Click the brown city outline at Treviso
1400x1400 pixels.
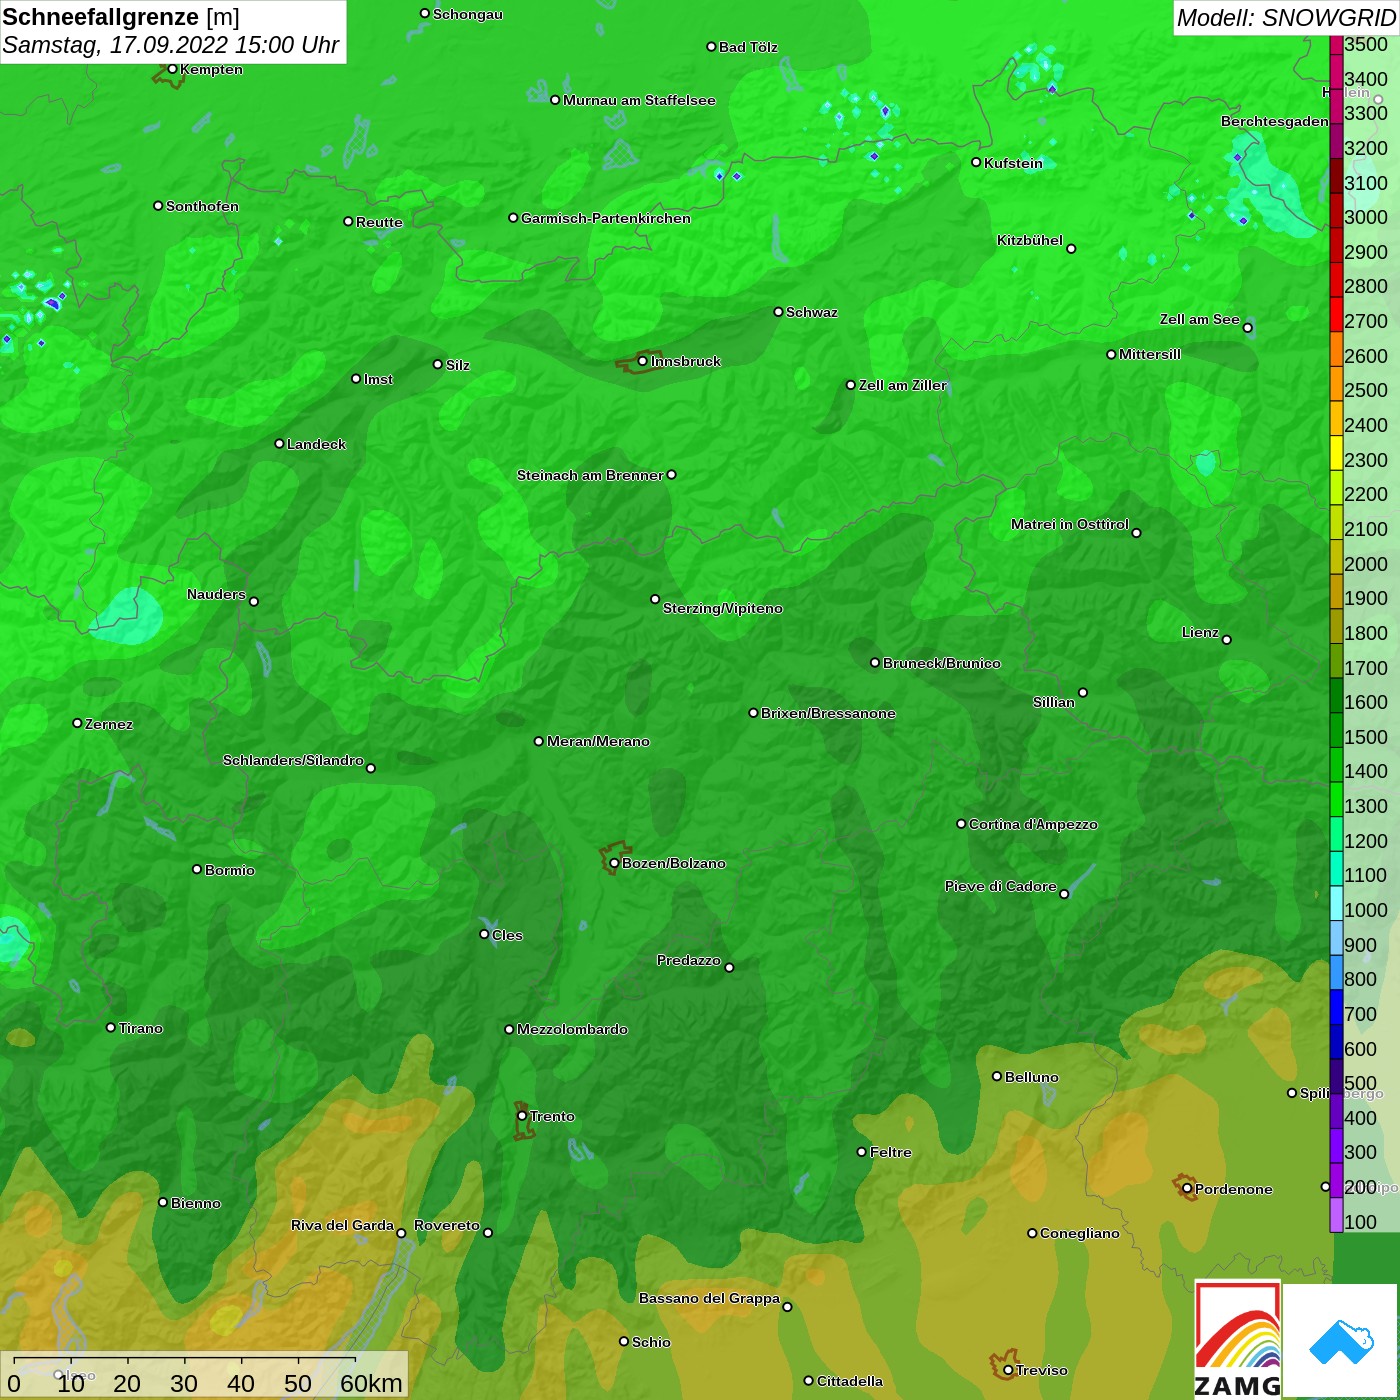pyautogui.click(x=1003, y=1365)
